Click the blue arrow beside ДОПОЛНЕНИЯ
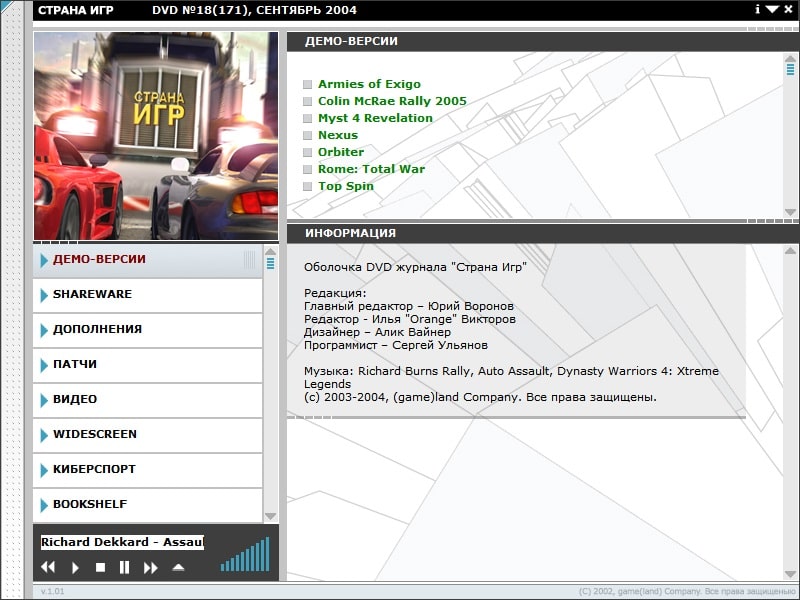Viewport: 800px width, 600px height. pyautogui.click(x=44, y=331)
